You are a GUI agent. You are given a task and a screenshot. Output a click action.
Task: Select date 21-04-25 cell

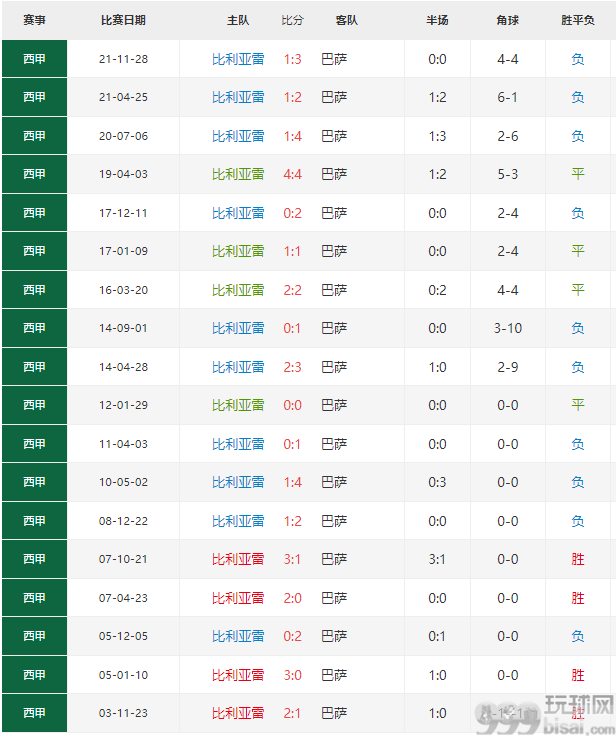coord(123,97)
